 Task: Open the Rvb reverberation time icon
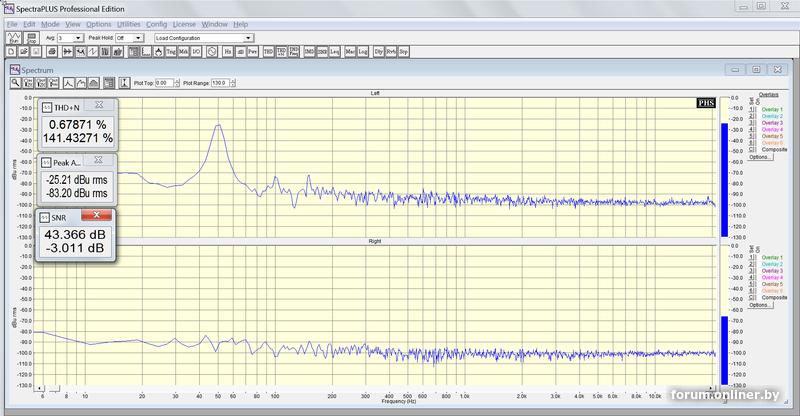coord(391,52)
